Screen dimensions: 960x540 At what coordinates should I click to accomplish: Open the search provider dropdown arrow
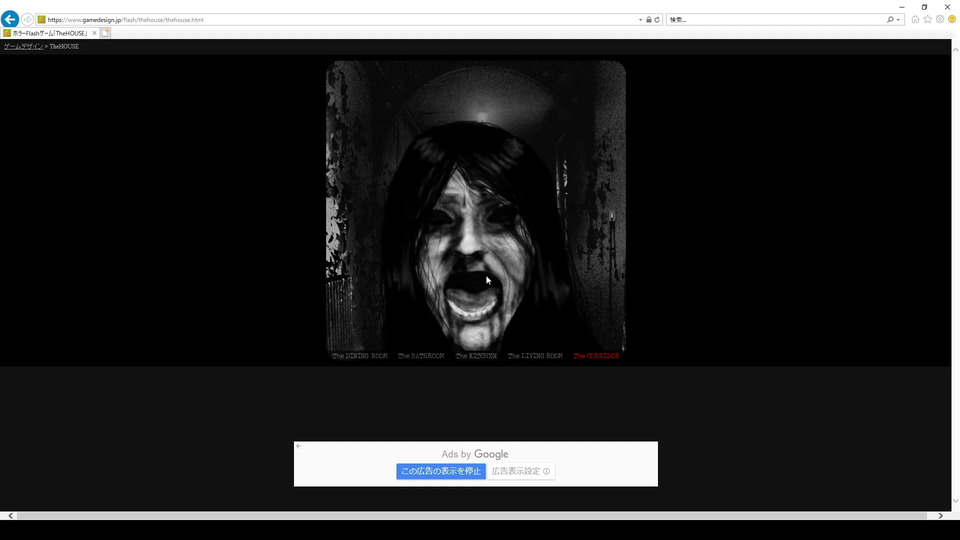click(x=898, y=20)
